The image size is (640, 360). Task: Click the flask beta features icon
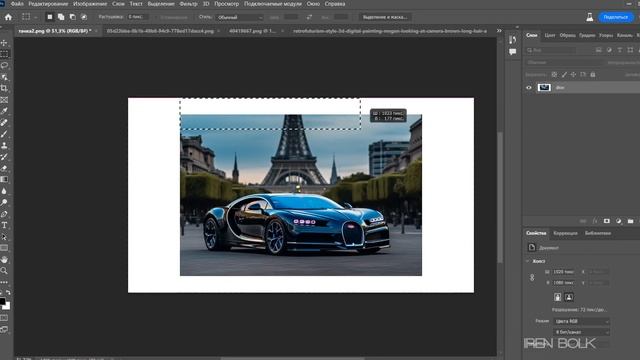coord(589,17)
